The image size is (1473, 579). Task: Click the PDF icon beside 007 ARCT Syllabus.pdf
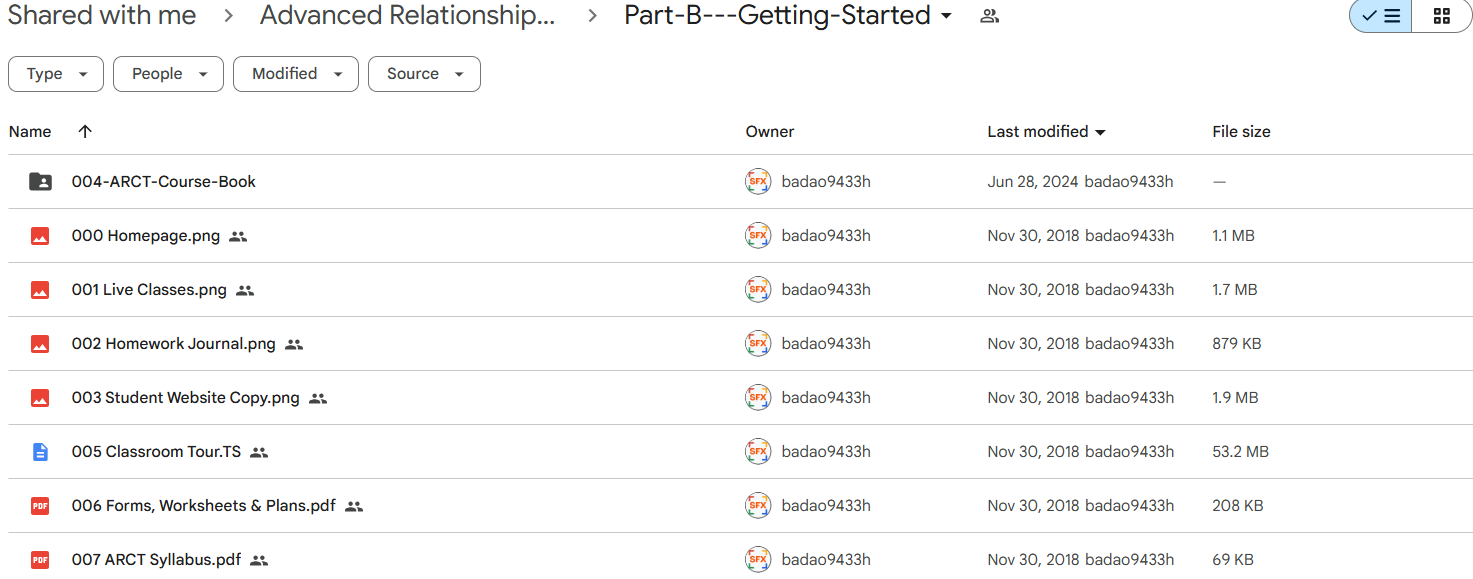(x=40, y=560)
